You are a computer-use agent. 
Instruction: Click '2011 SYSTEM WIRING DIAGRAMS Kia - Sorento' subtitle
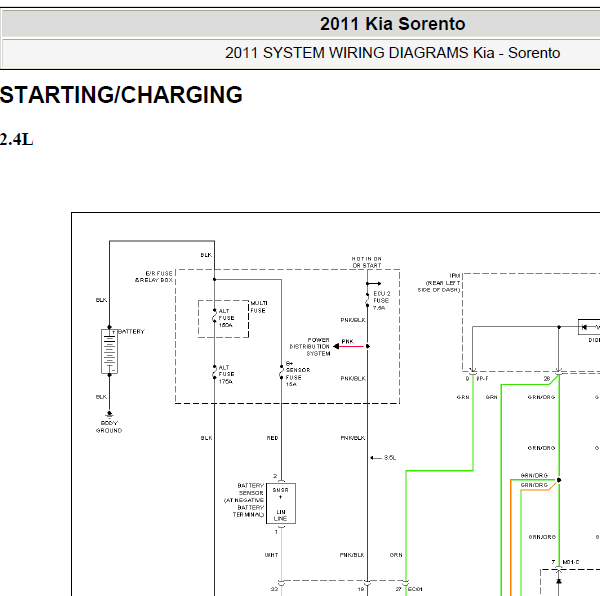click(x=393, y=53)
